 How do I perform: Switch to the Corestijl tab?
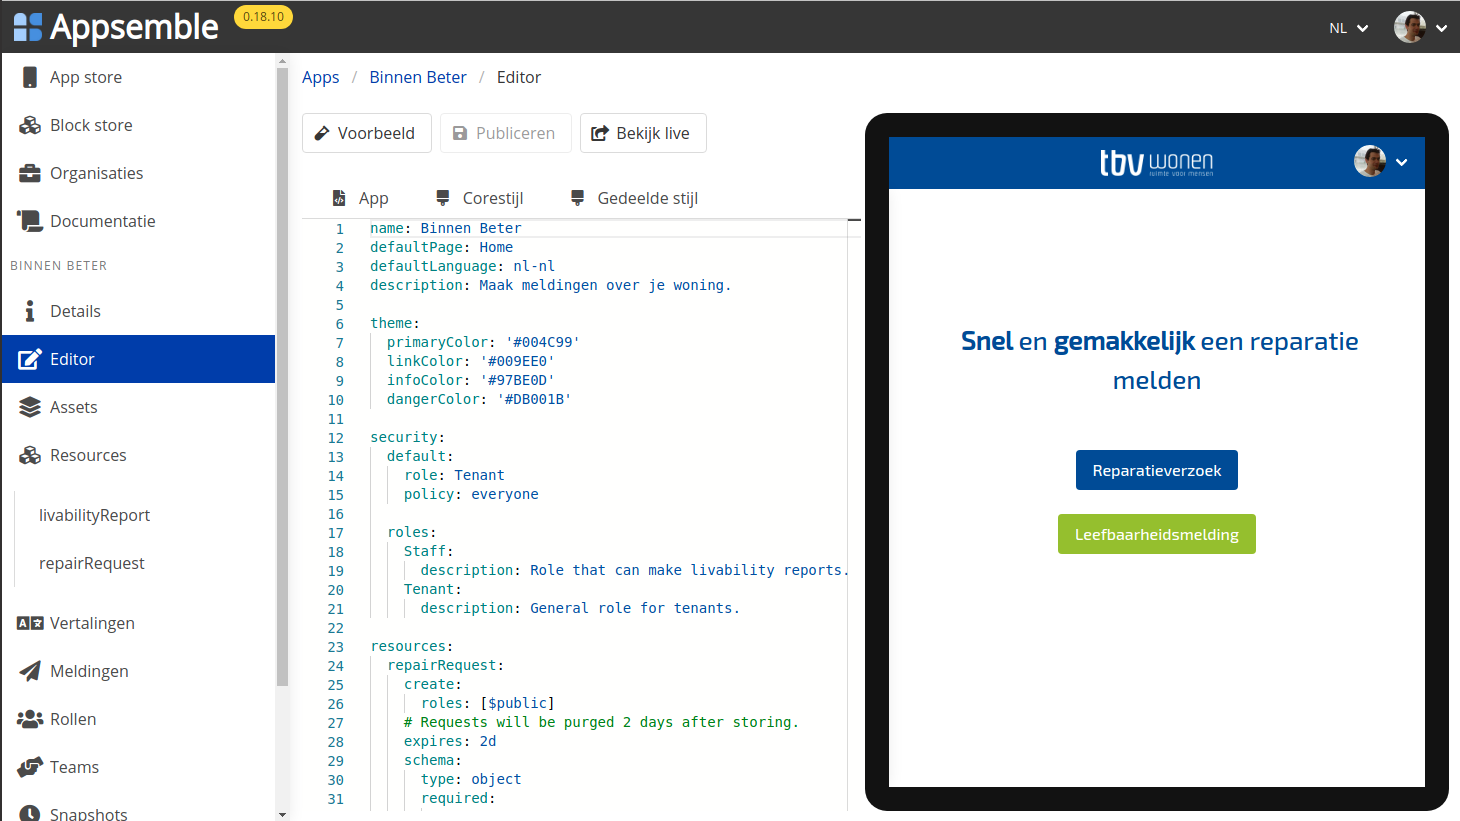pos(479,197)
